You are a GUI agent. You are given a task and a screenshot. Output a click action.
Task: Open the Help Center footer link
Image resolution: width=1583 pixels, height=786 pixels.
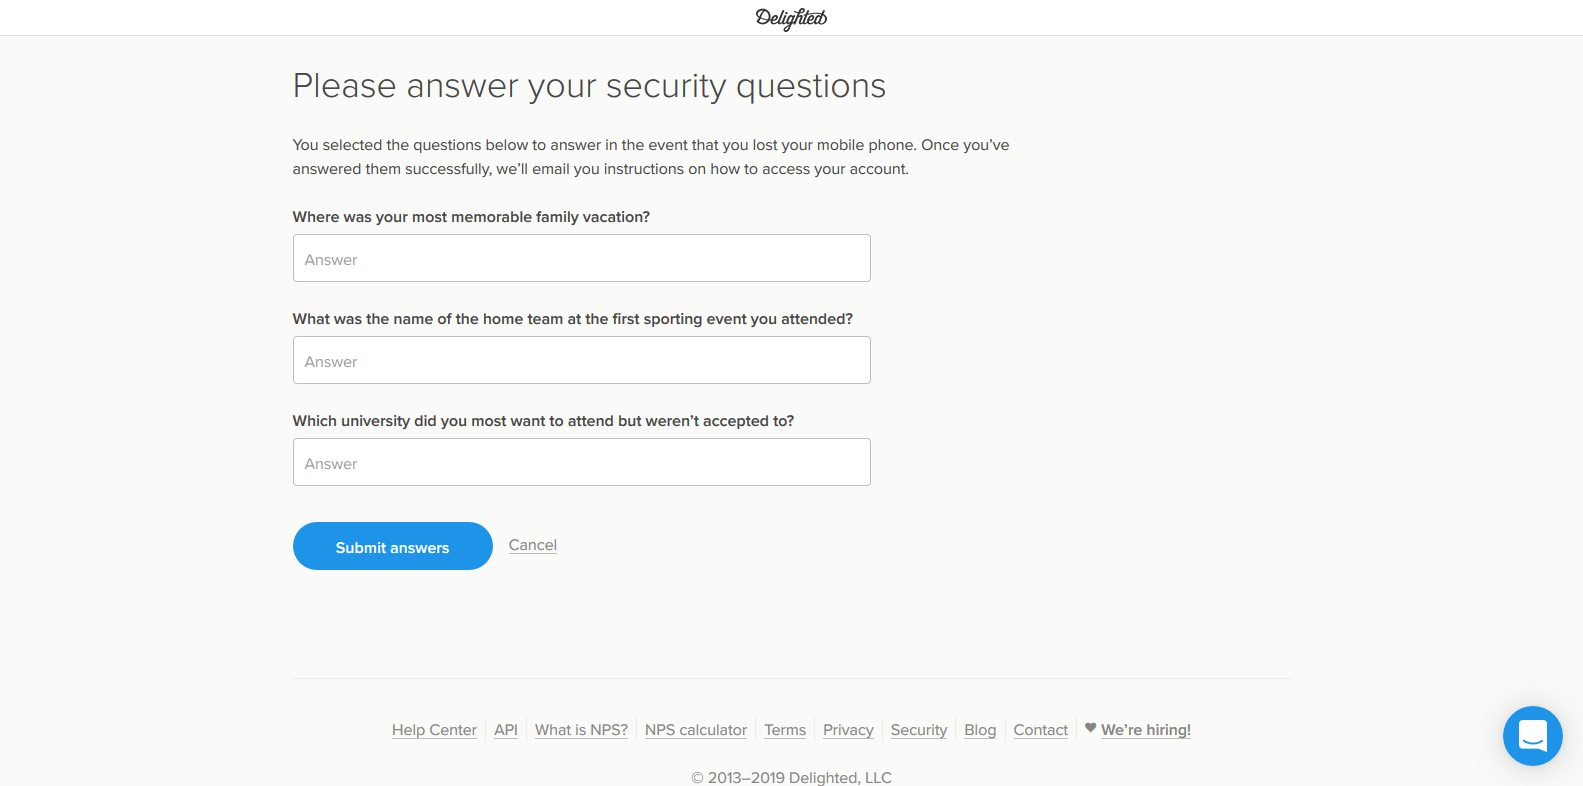434,730
